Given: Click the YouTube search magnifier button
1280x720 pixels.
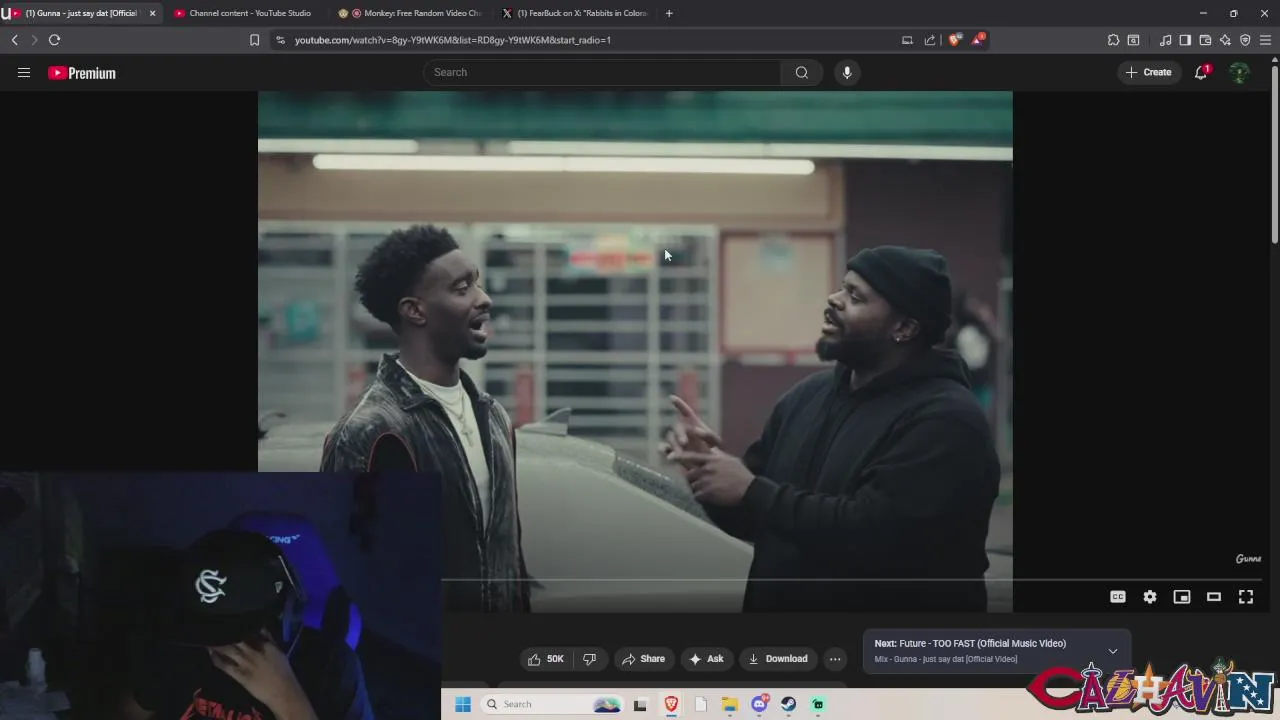Looking at the screenshot, I should [802, 72].
